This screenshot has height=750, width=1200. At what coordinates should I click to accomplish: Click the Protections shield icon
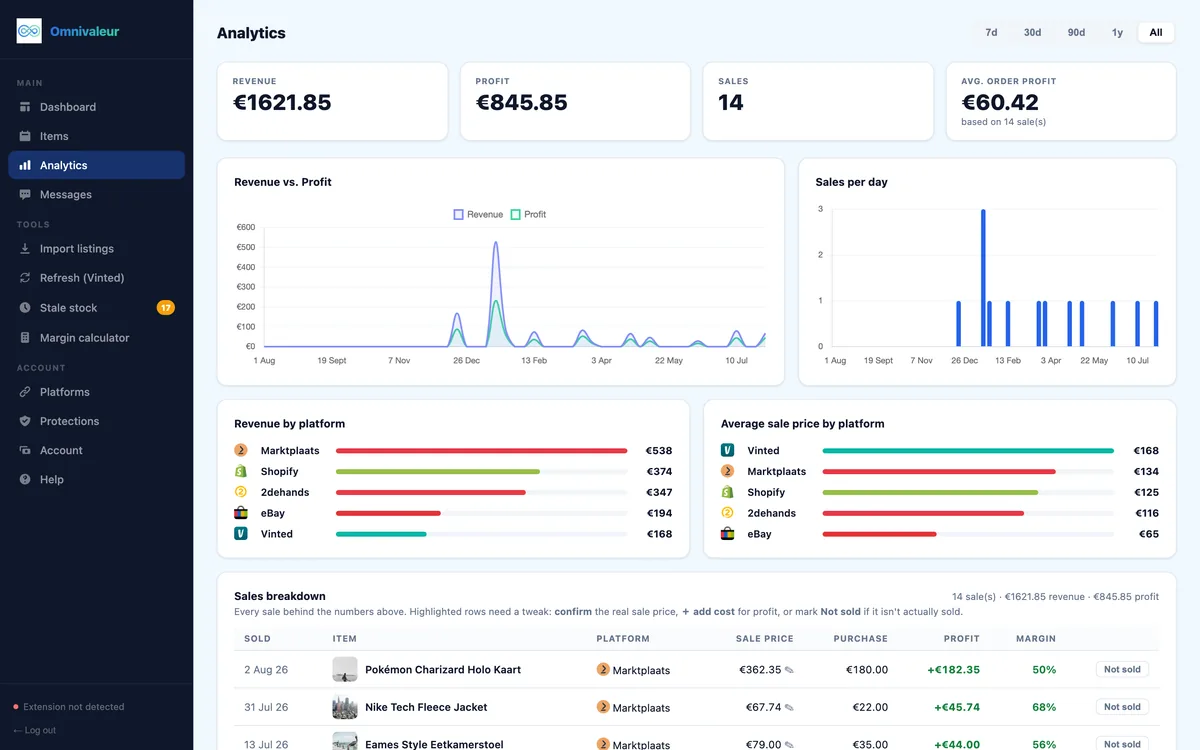[x=25, y=421]
